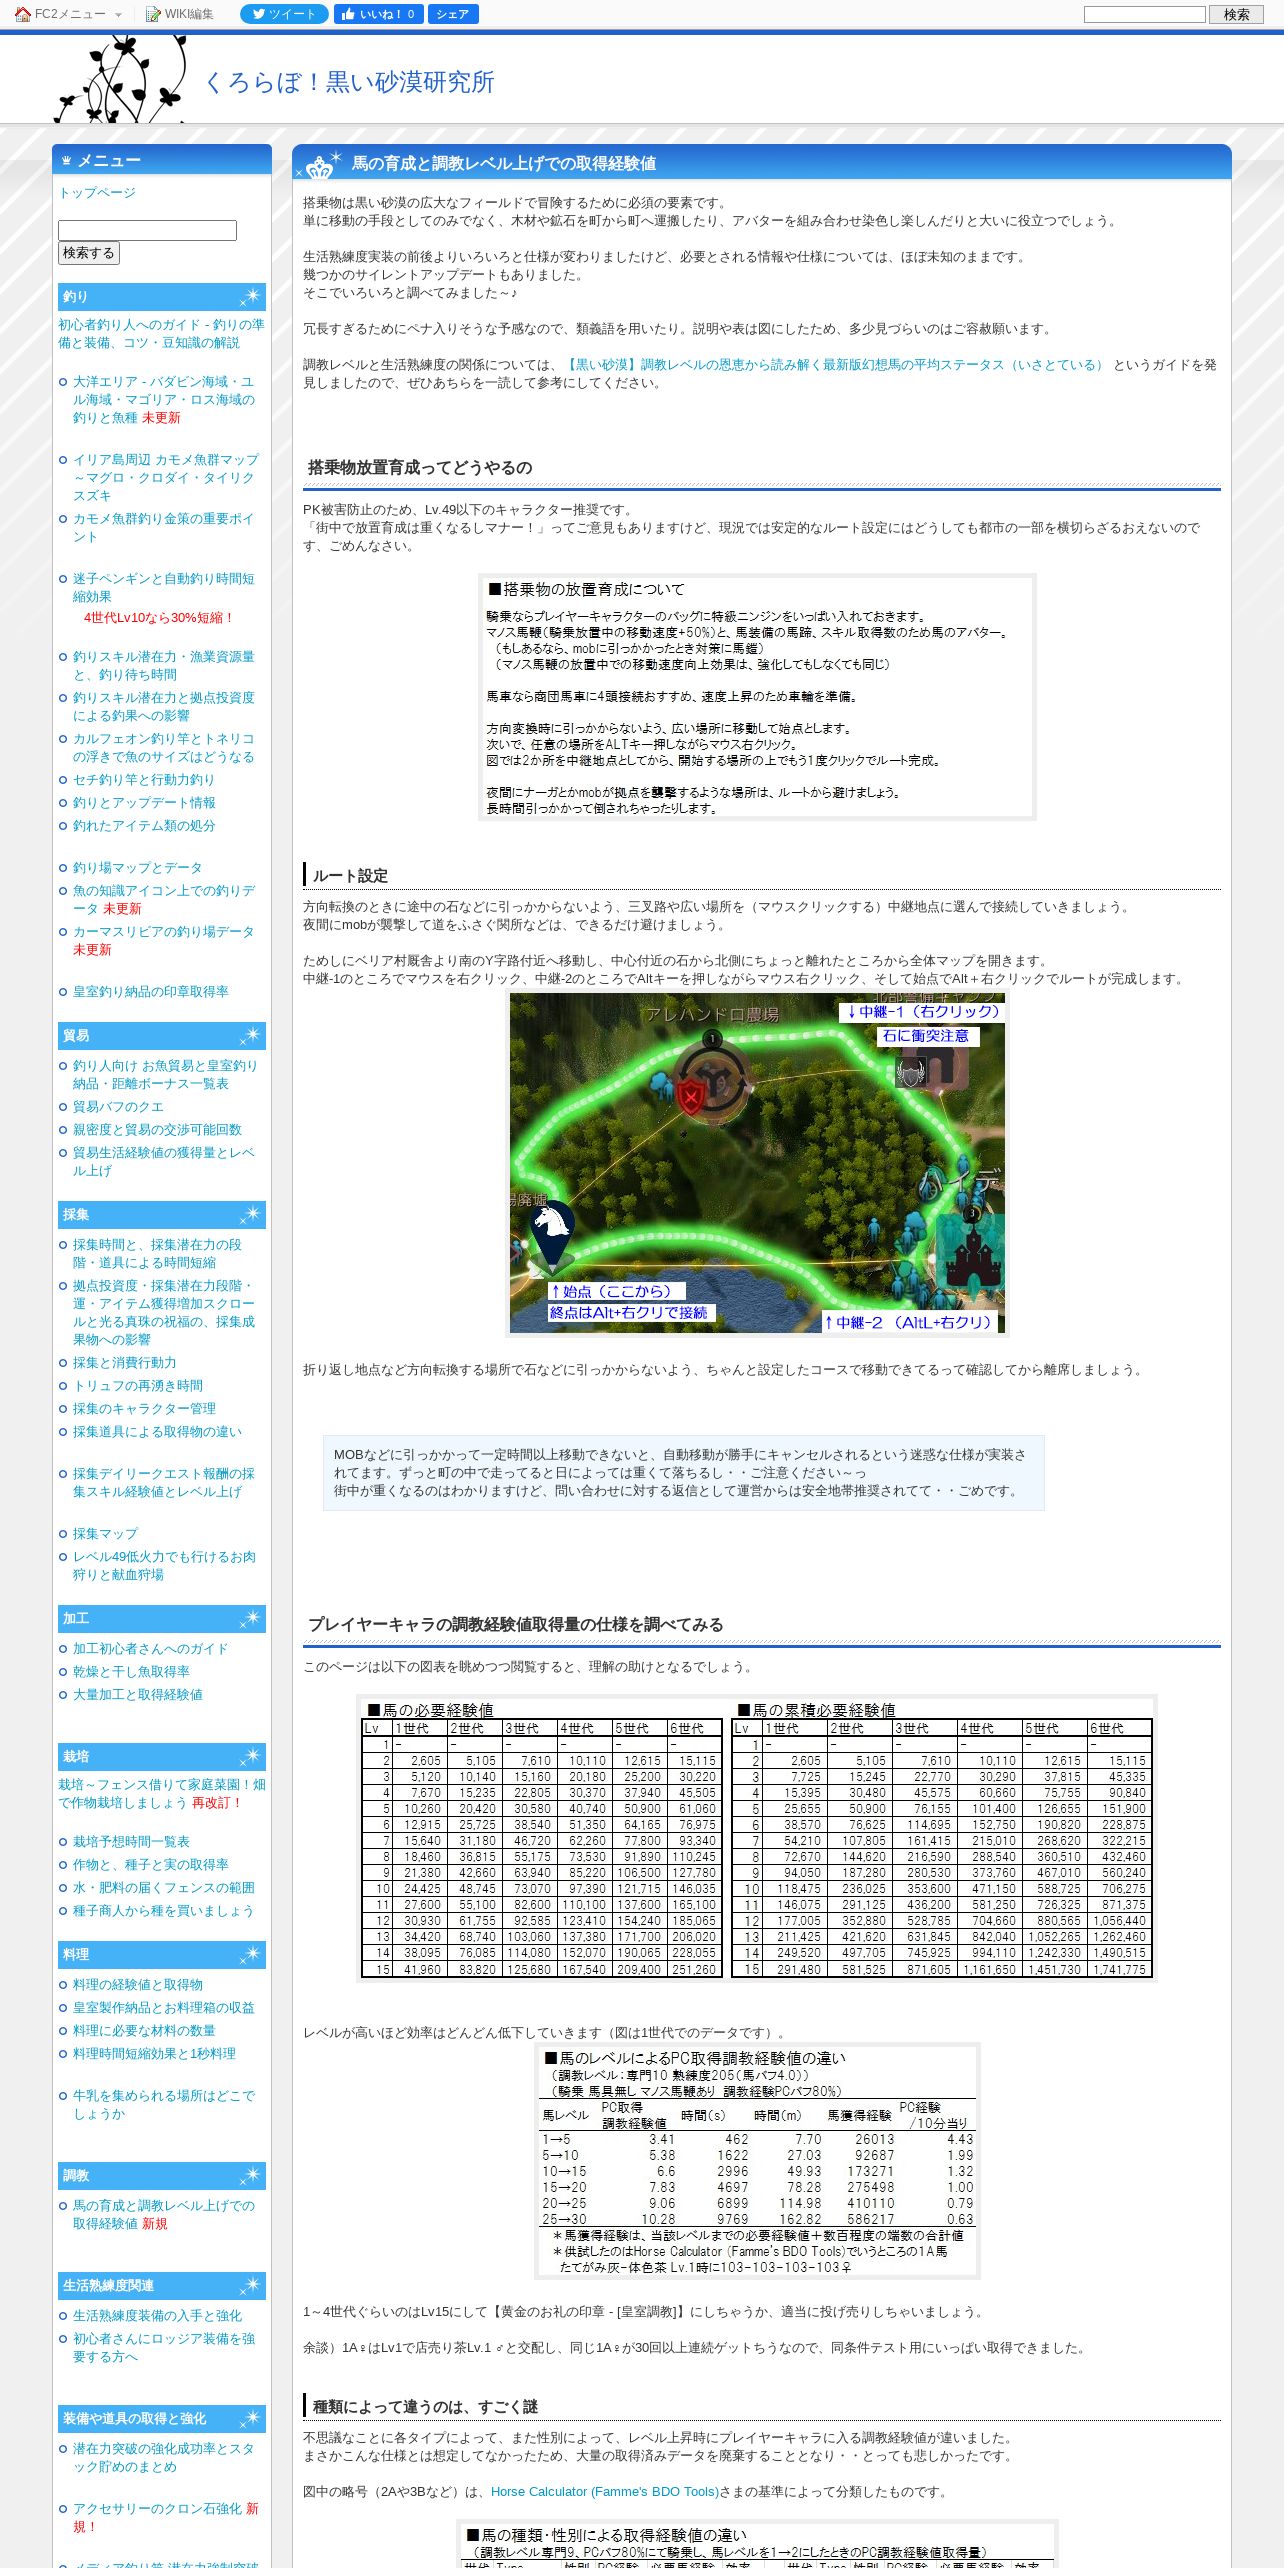Viewport: 1284px width, 2568px height.
Task: Click the 搭乗物の放置育成について image
Action: point(757,697)
